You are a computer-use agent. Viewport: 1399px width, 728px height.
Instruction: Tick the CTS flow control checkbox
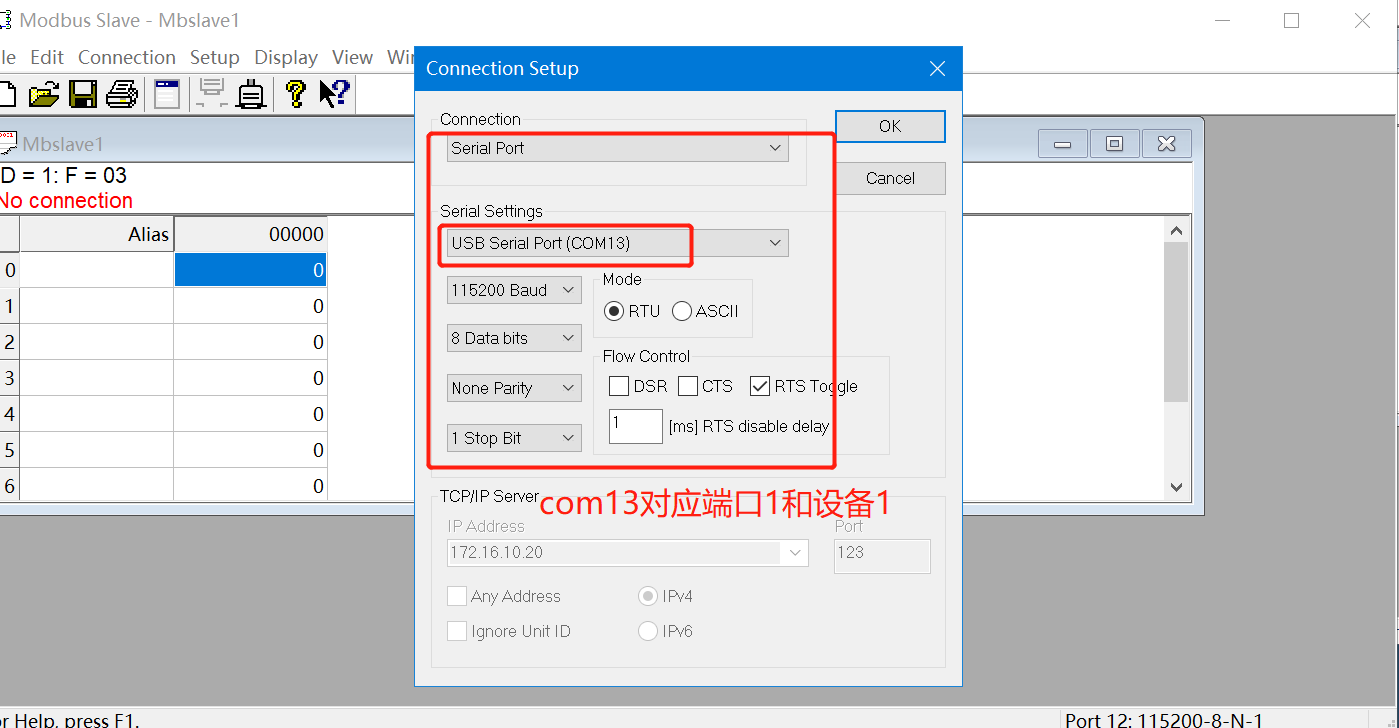[x=688, y=386]
